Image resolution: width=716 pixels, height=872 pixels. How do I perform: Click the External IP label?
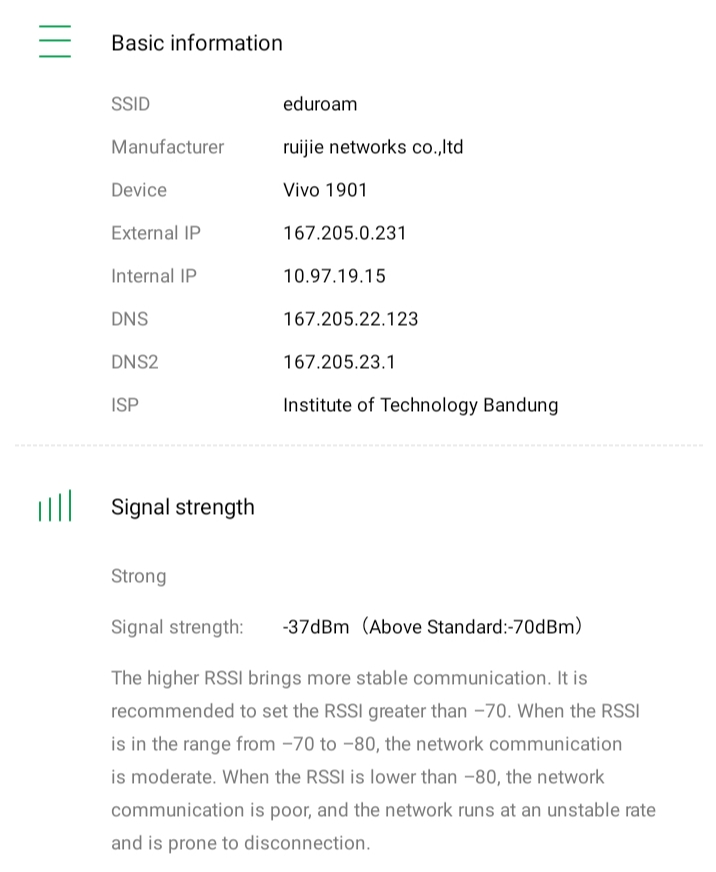156,233
